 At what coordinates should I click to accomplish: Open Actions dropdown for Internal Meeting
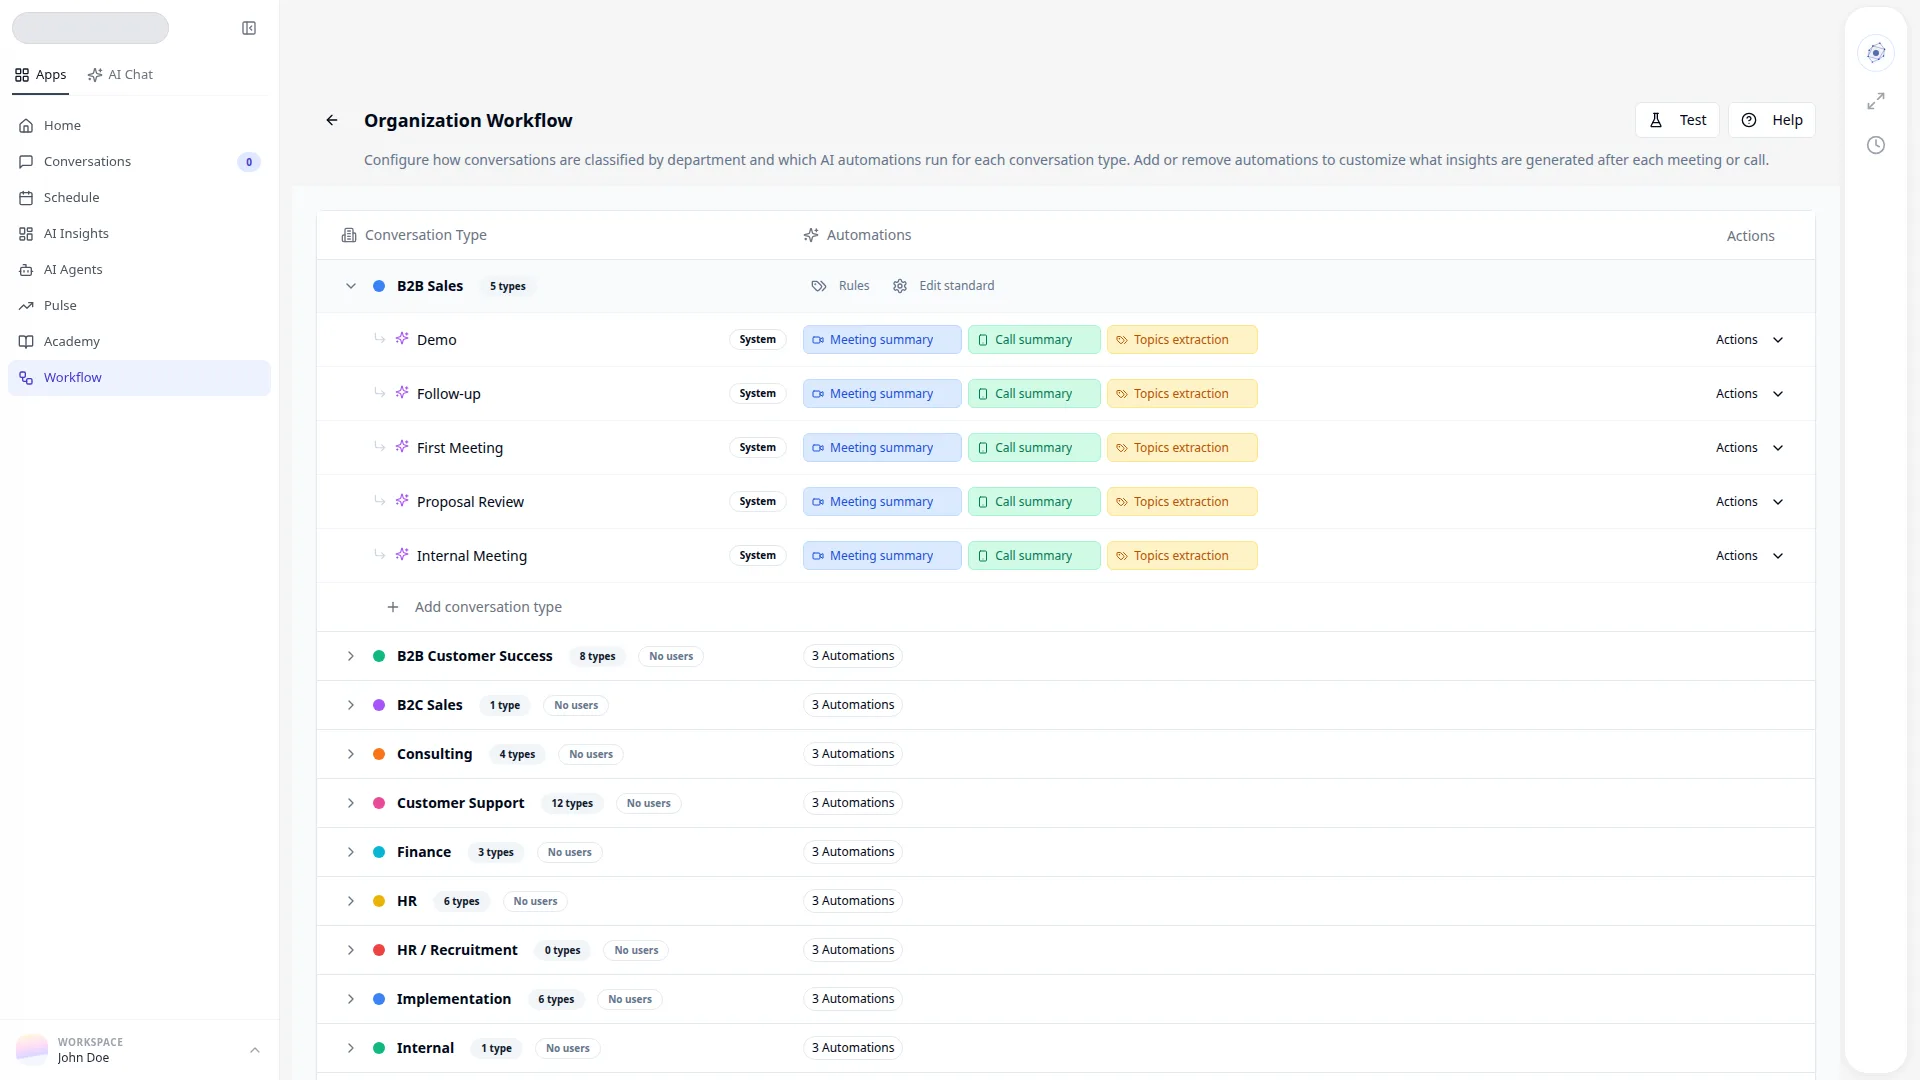[1750, 556]
